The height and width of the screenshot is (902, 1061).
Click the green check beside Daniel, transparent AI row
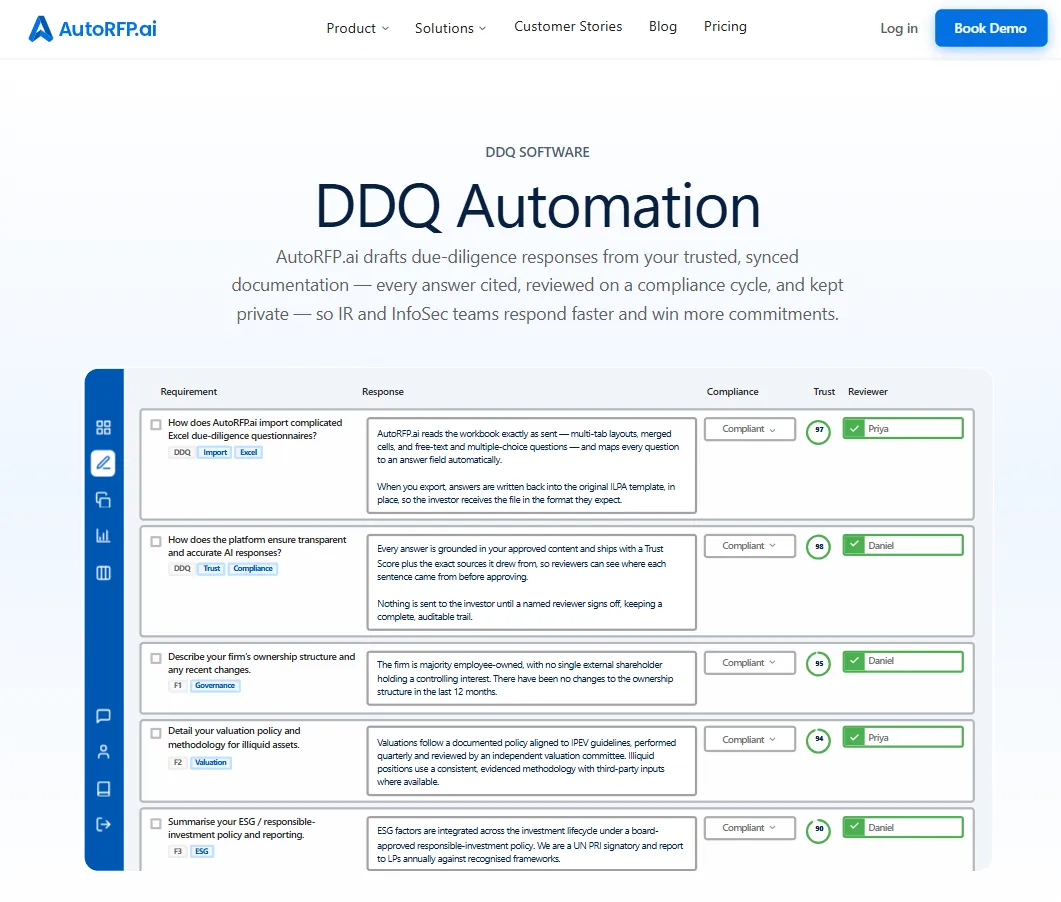click(x=854, y=545)
